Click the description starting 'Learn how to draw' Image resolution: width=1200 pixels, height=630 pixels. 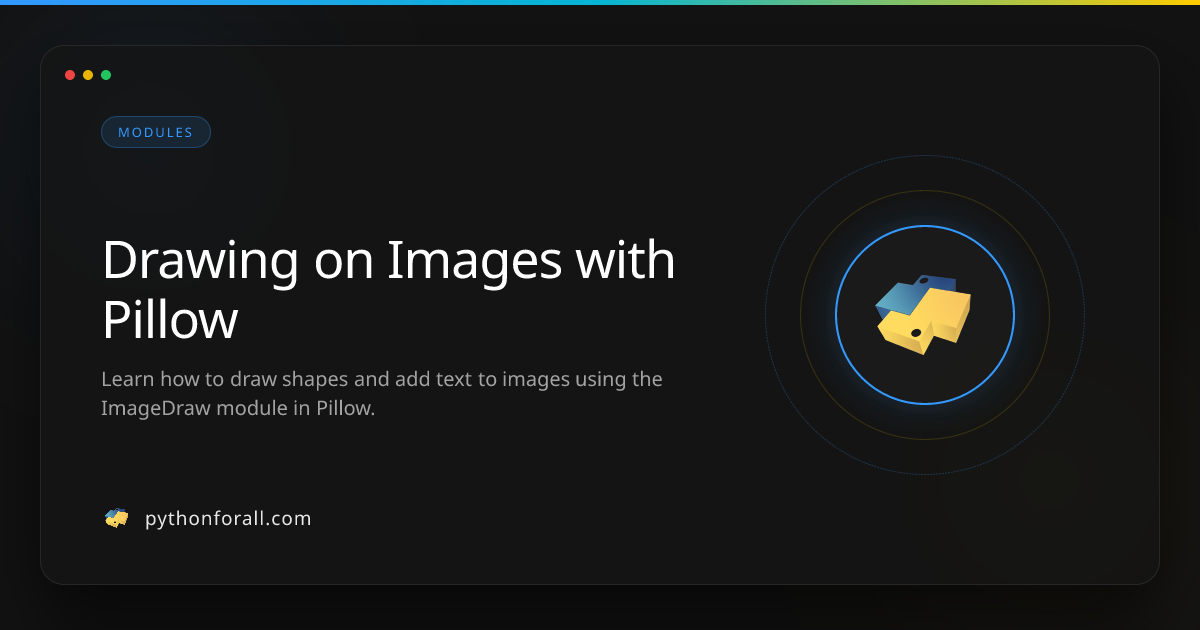(x=382, y=394)
